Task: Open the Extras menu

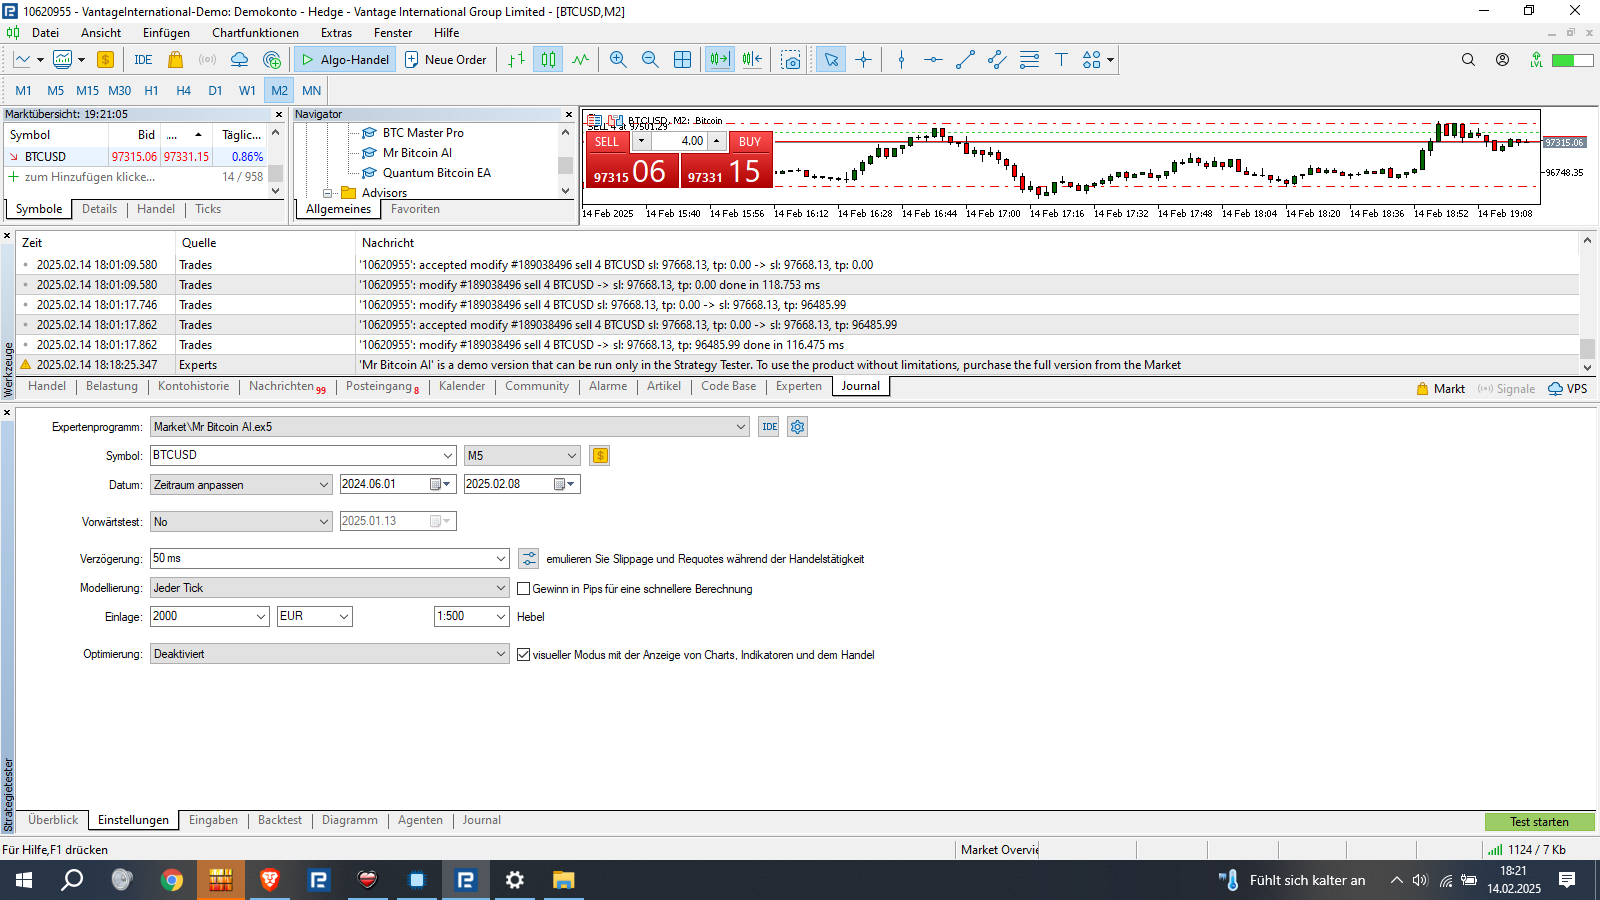Action: coord(336,33)
